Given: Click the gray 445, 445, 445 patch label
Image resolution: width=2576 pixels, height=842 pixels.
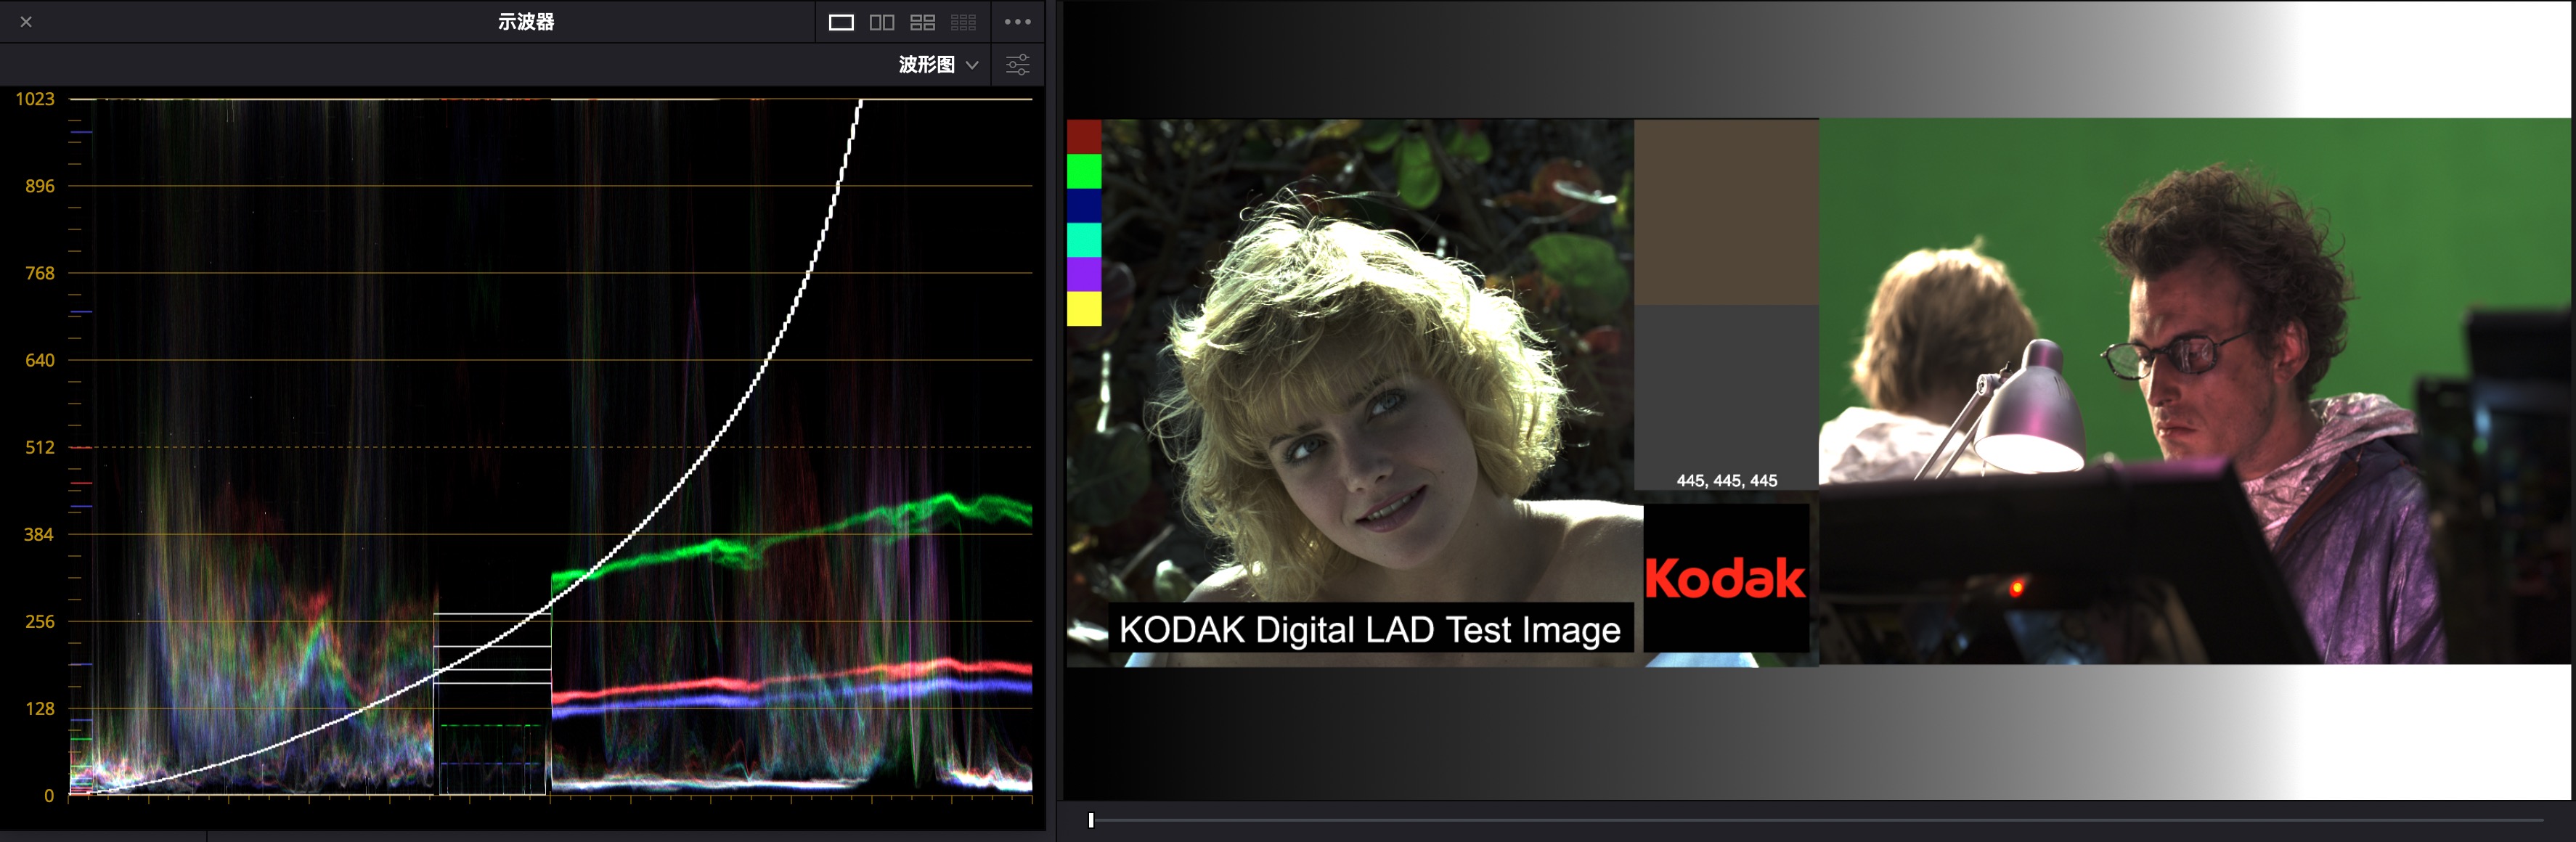Looking at the screenshot, I should pyautogui.click(x=1726, y=481).
